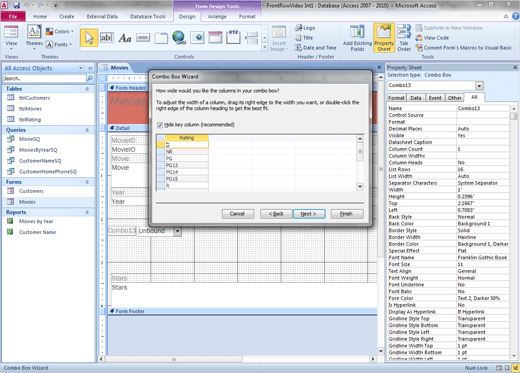Choose the Text Box control
The height and width of the screenshot is (373, 520).
107,38
